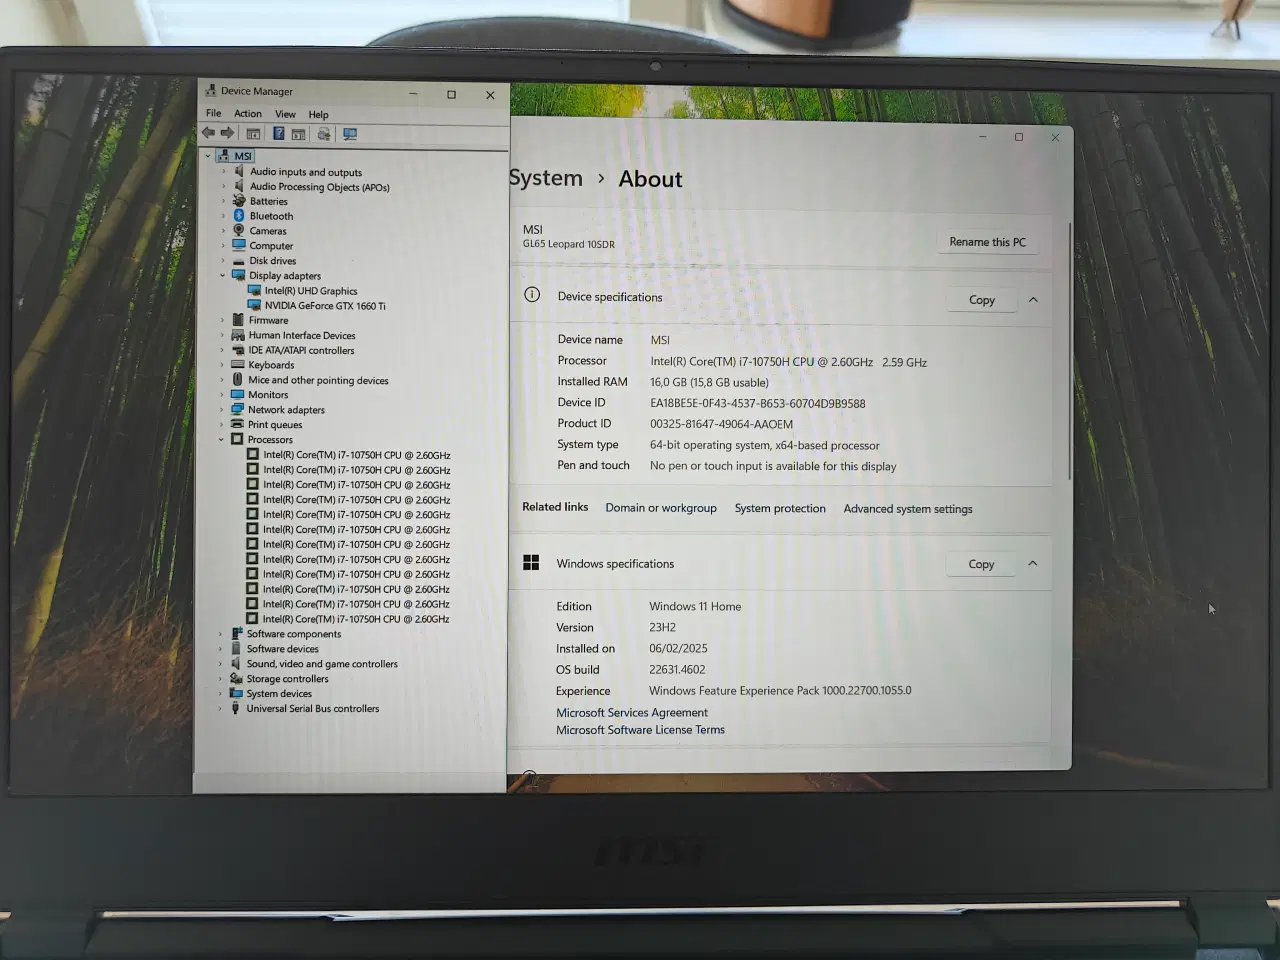Copy the Device specifications
The image size is (1280, 960).
(981, 299)
